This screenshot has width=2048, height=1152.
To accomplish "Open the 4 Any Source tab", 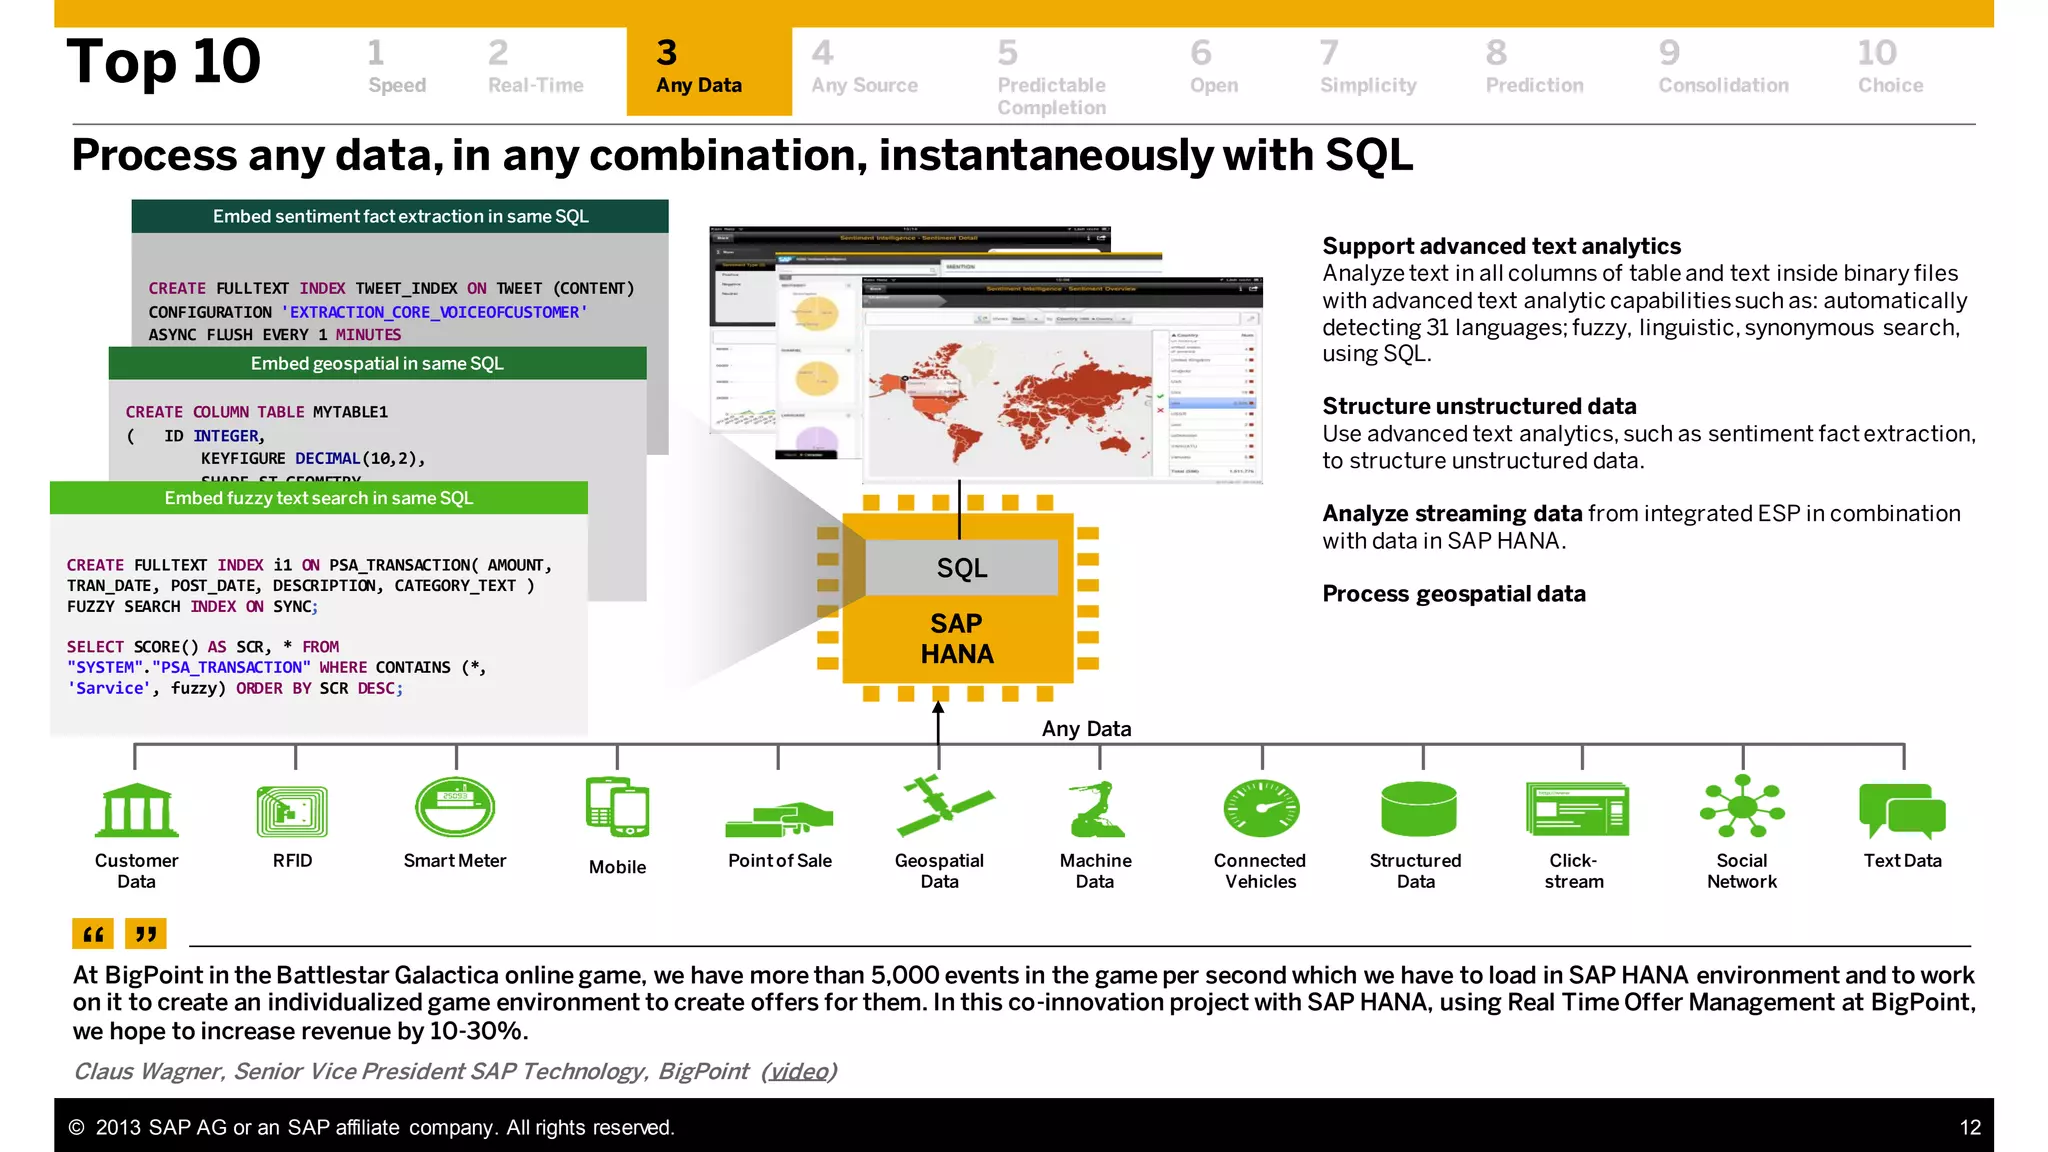I will (864, 68).
